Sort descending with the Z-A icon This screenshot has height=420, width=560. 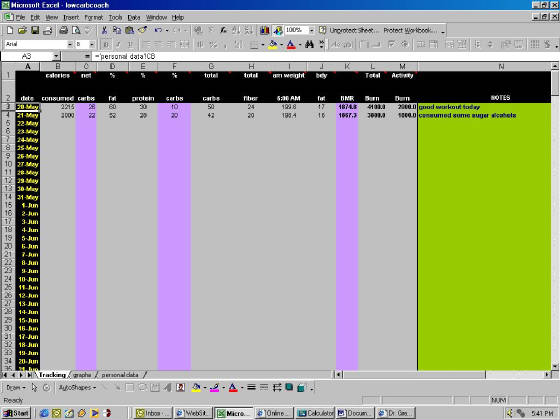click(x=249, y=31)
